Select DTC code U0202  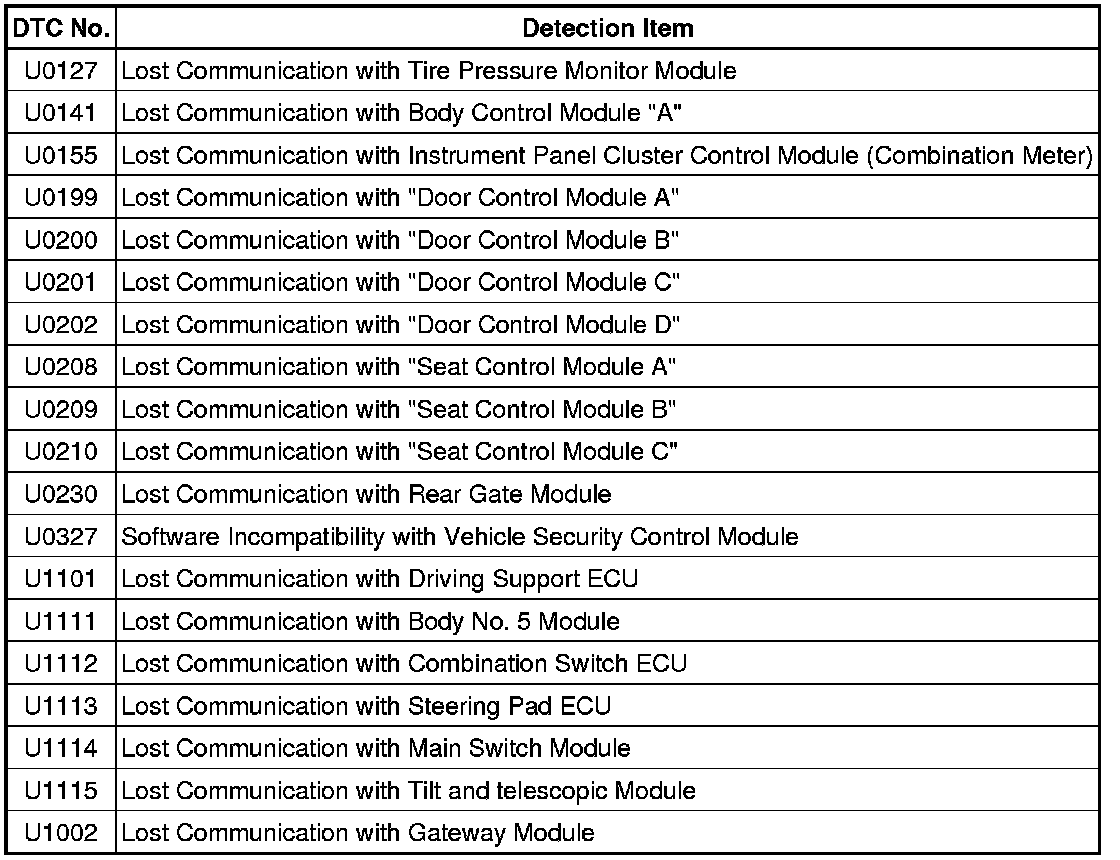point(61,325)
